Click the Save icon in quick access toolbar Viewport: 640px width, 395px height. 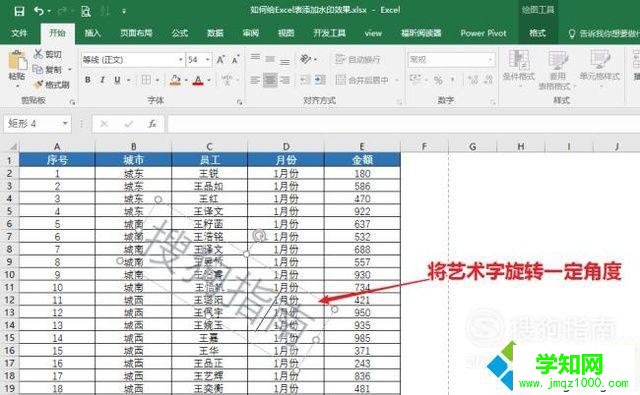[x=19, y=11]
